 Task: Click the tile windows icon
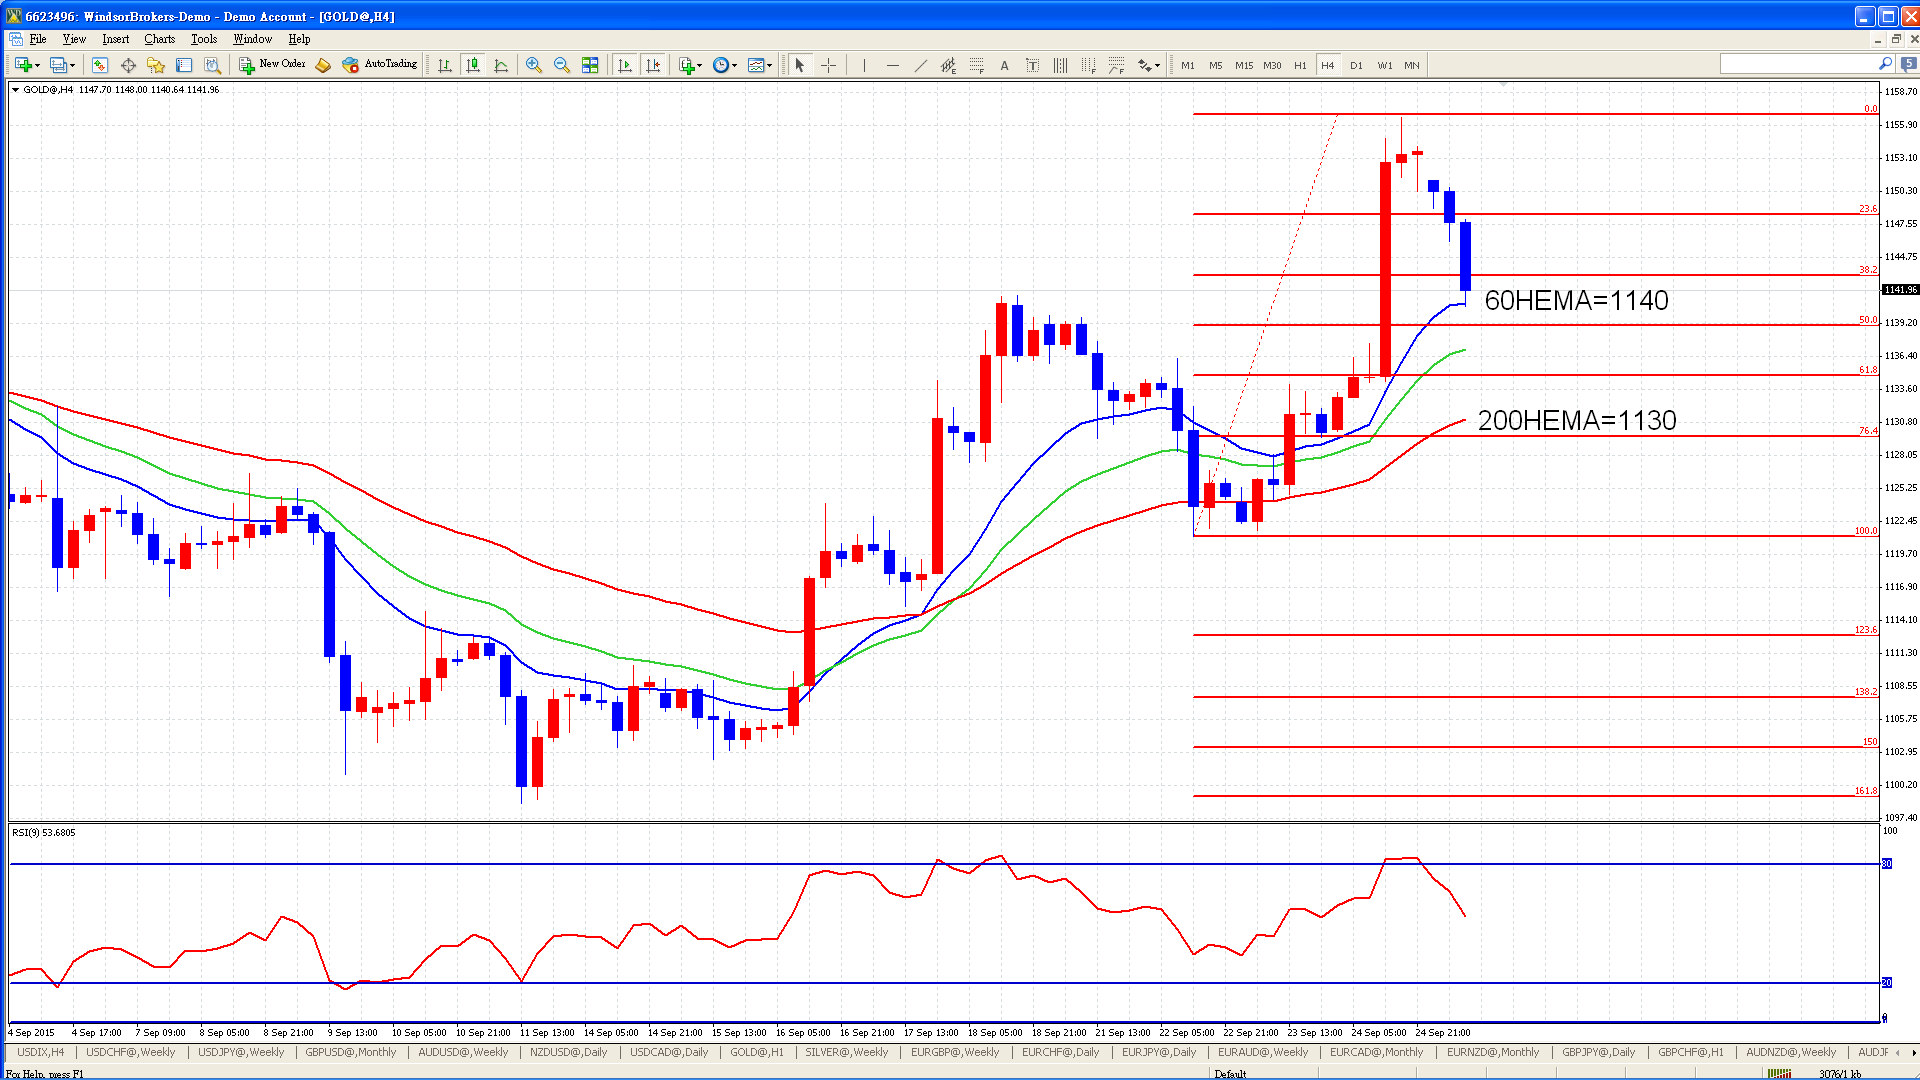[590, 65]
